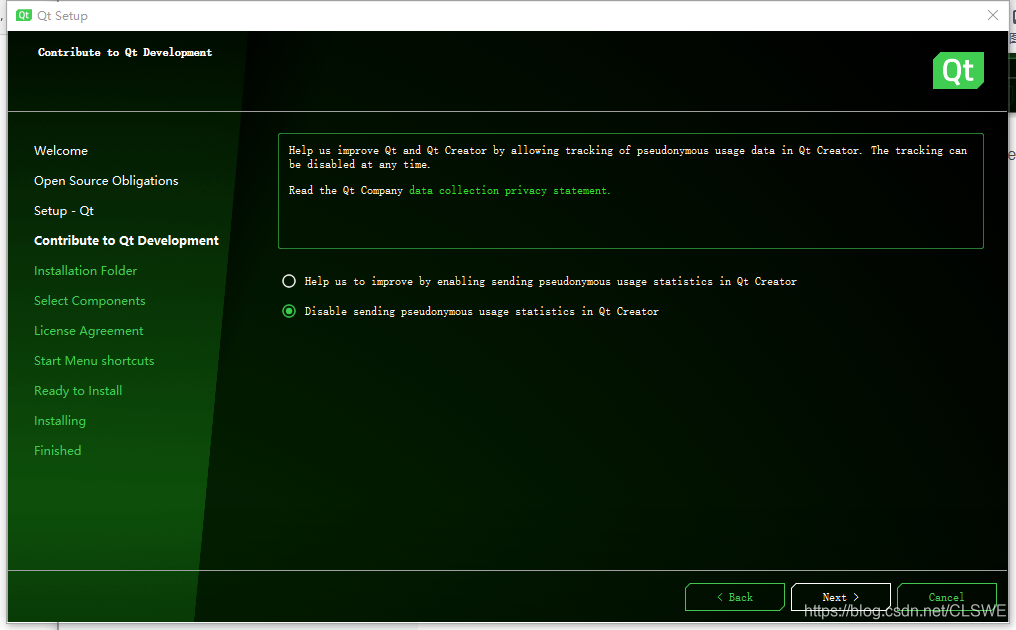Enable sending pseudonymous usage statistics
Image resolution: width=1016 pixels, height=630 pixels.
289,281
